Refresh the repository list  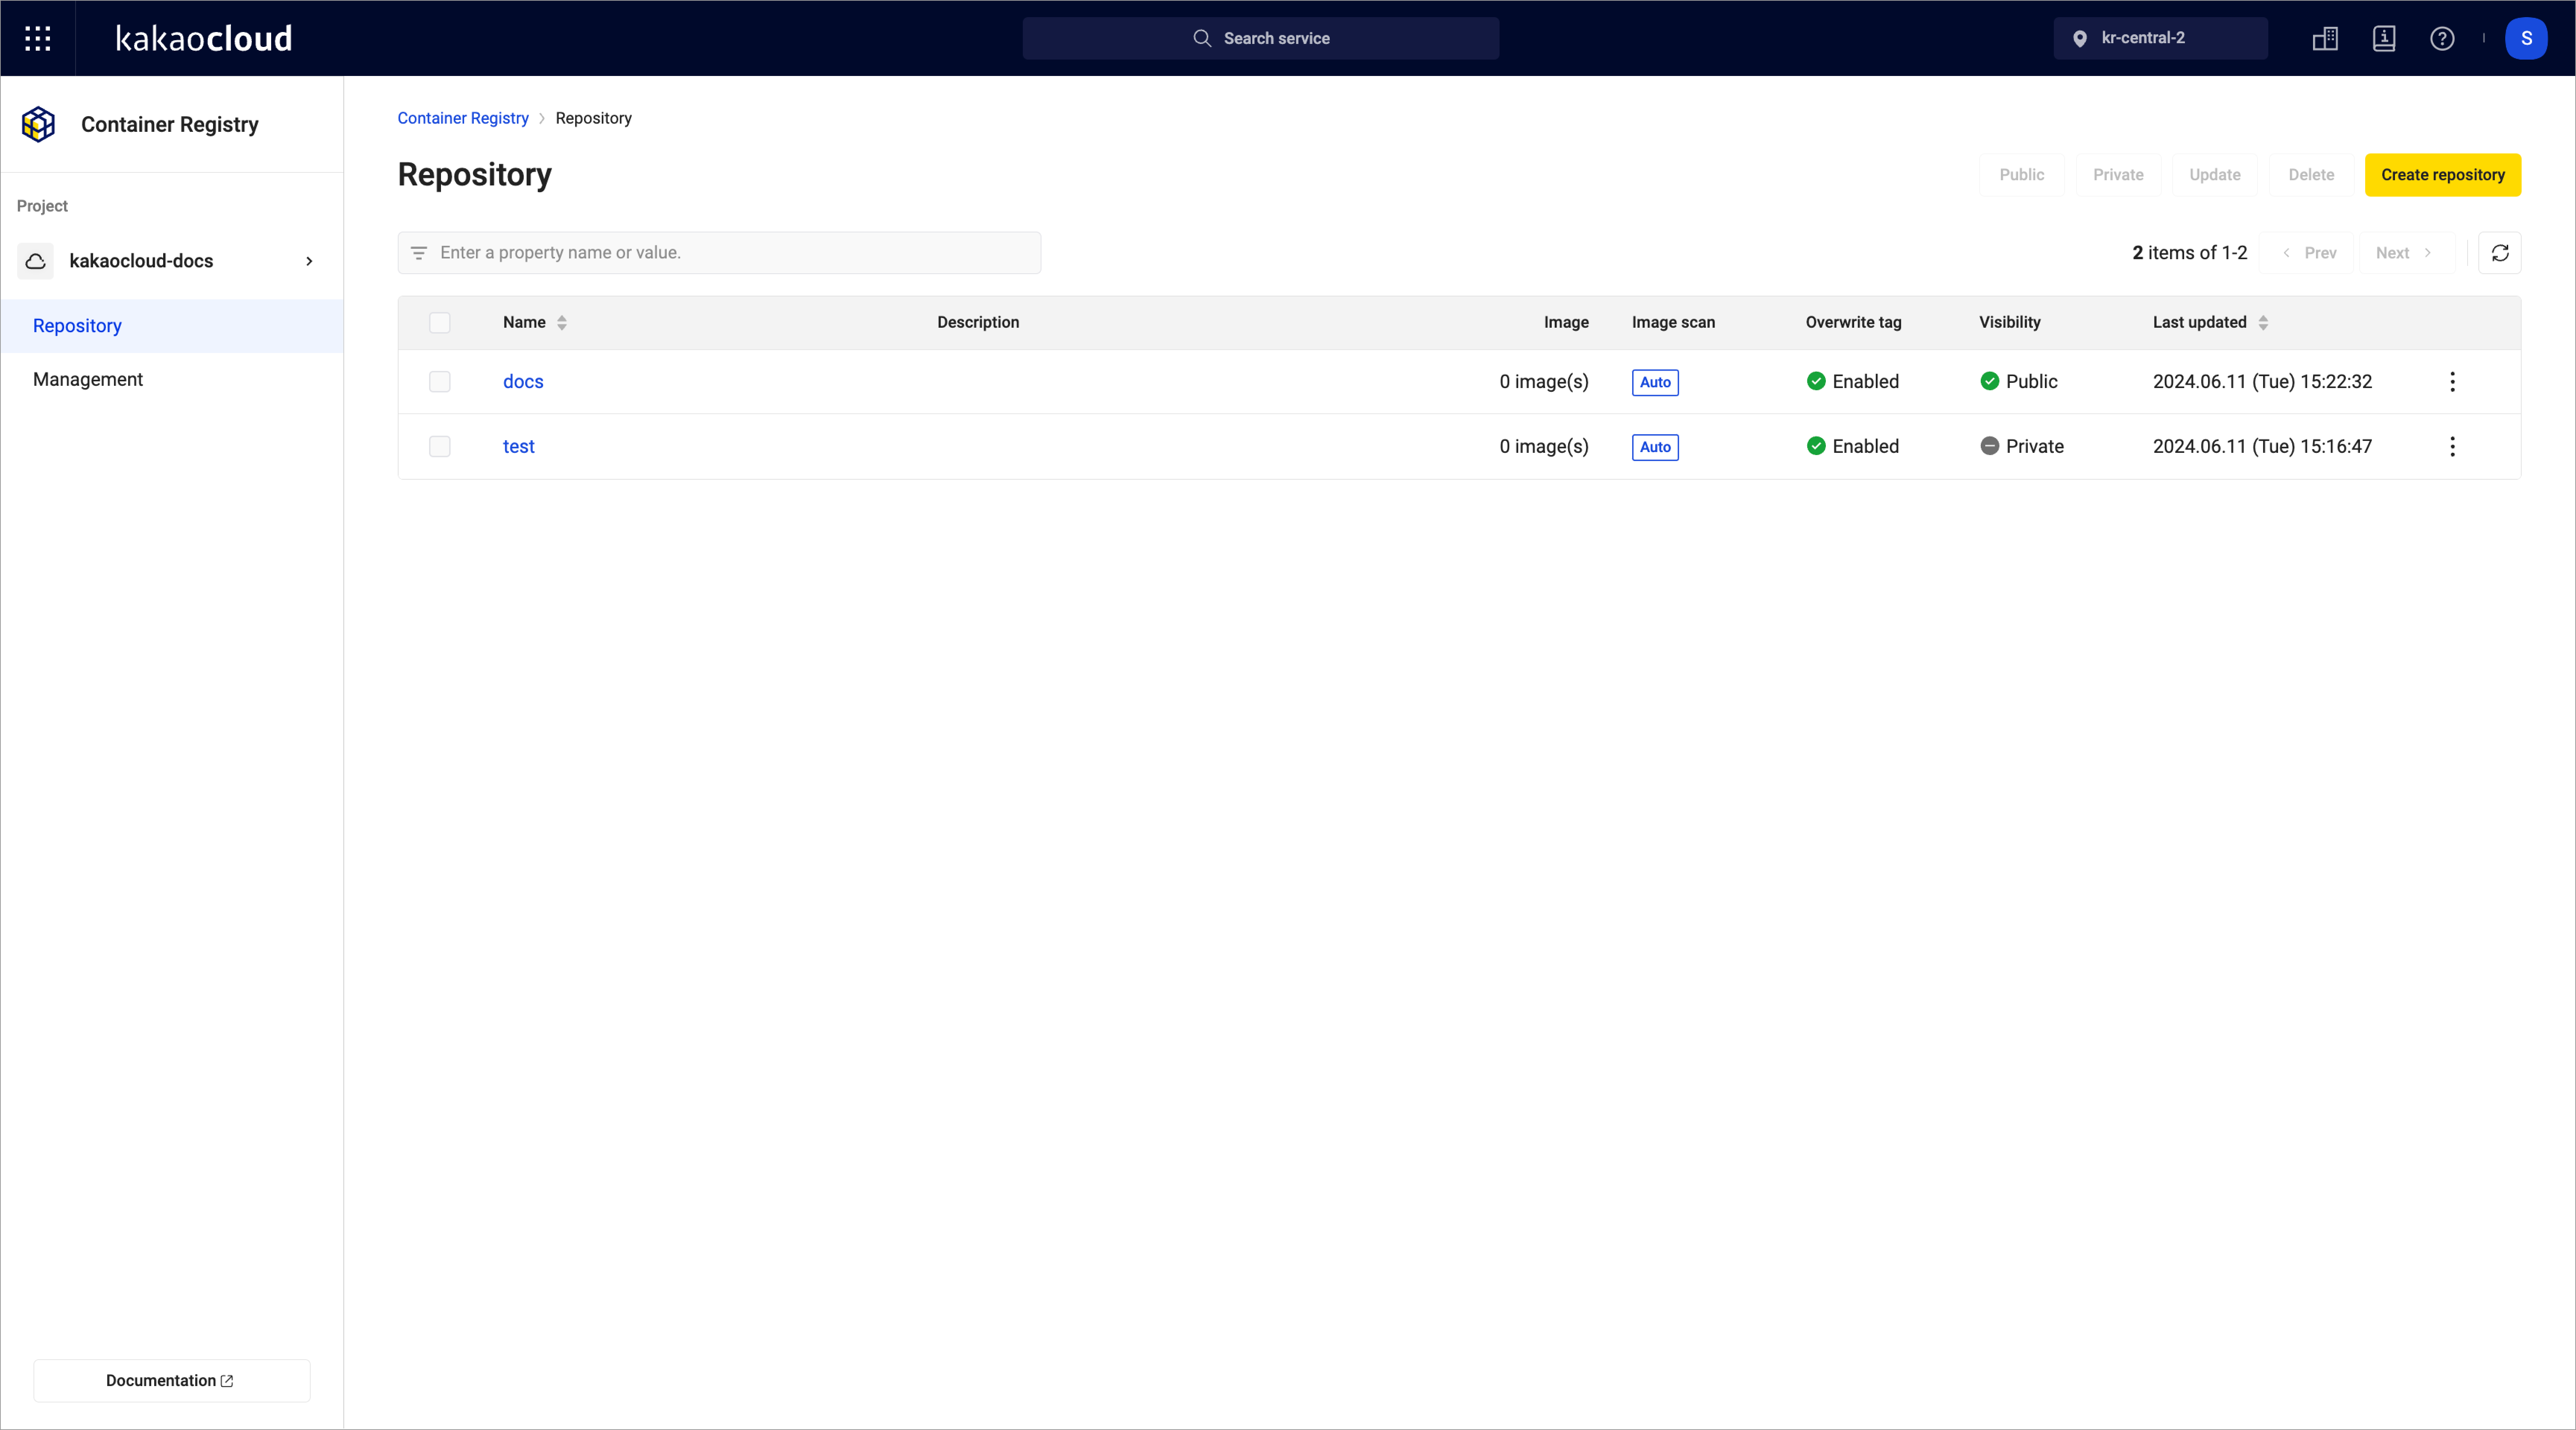pos(2500,253)
